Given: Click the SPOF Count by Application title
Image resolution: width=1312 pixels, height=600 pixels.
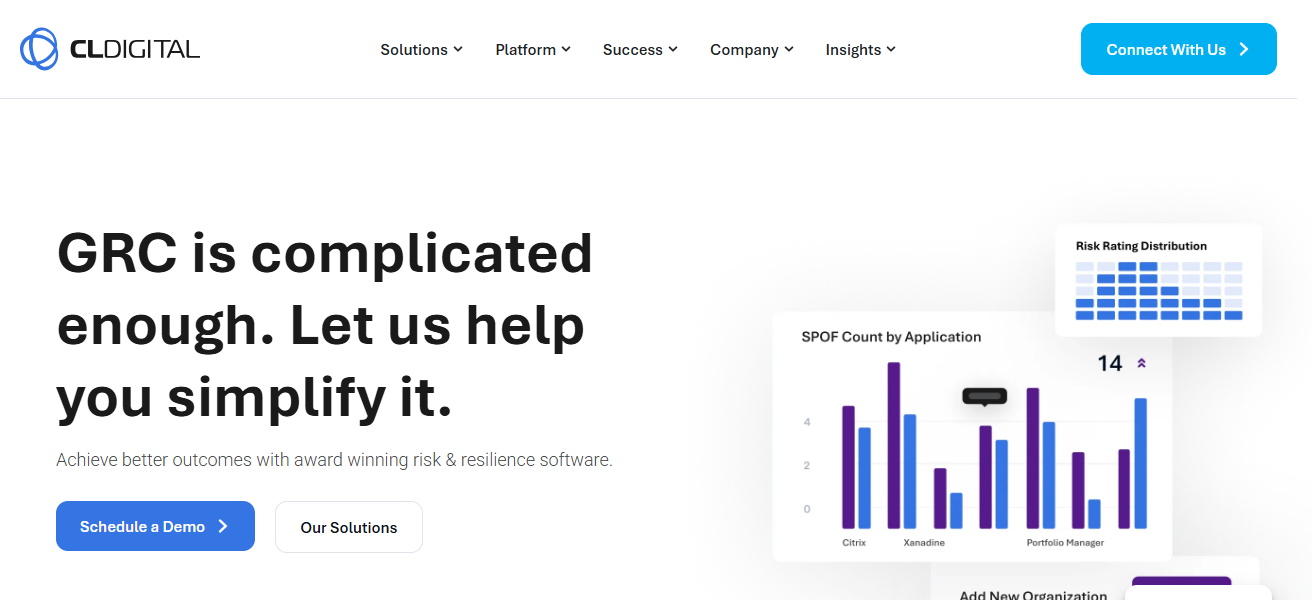Looking at the screenshot, I should [x=891, y=337].
